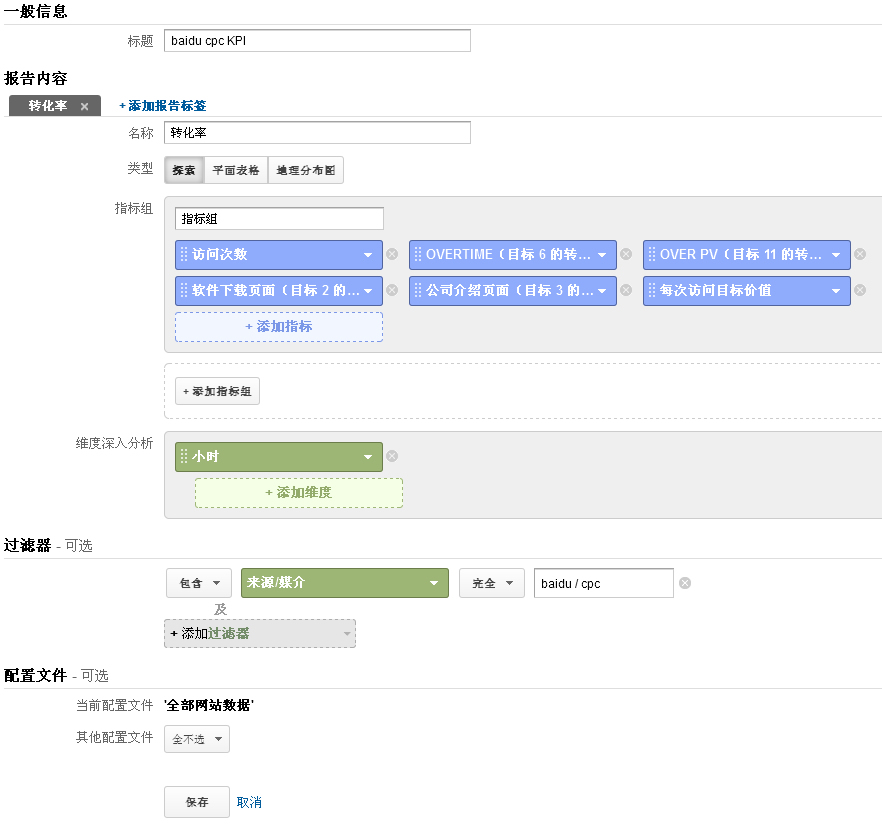
Task: Close the 转化率 report tab
Action: [85, 106]
